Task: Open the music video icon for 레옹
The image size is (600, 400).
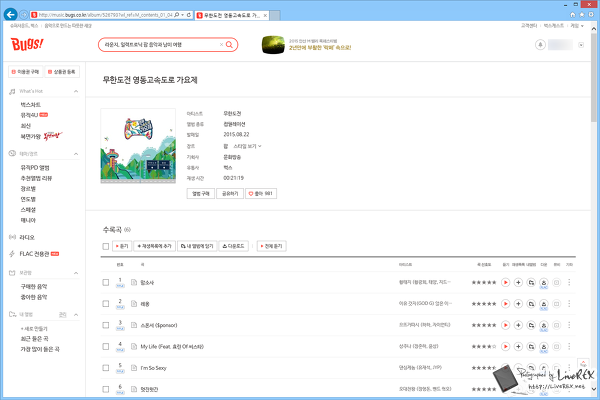Action: pyautogui.click(x=556, y=304)
